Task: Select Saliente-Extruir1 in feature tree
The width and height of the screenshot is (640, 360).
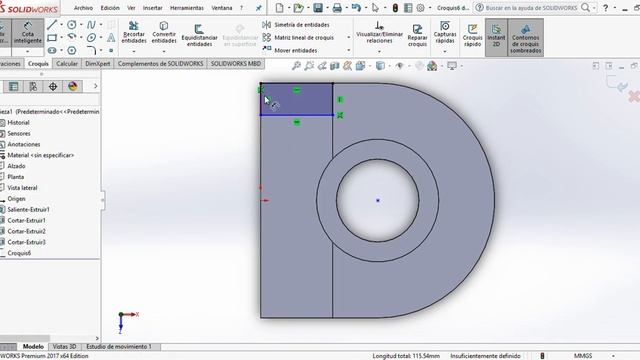Action: (x=28, y=209)
